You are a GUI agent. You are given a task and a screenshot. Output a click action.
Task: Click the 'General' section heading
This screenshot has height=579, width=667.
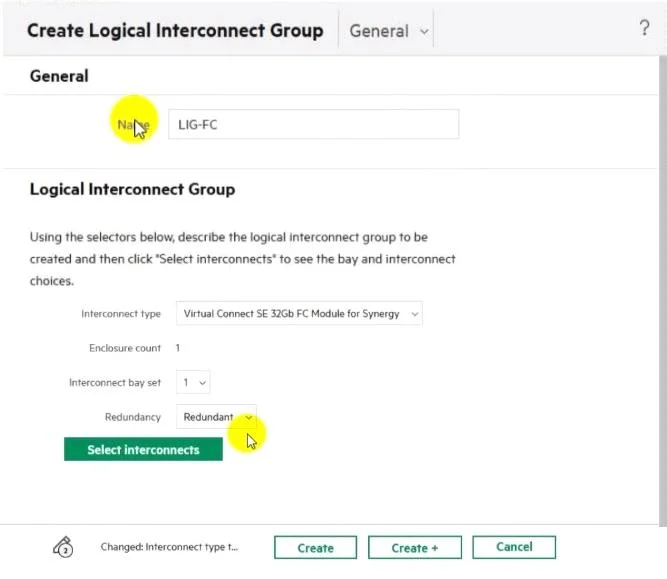coord(59,76)
